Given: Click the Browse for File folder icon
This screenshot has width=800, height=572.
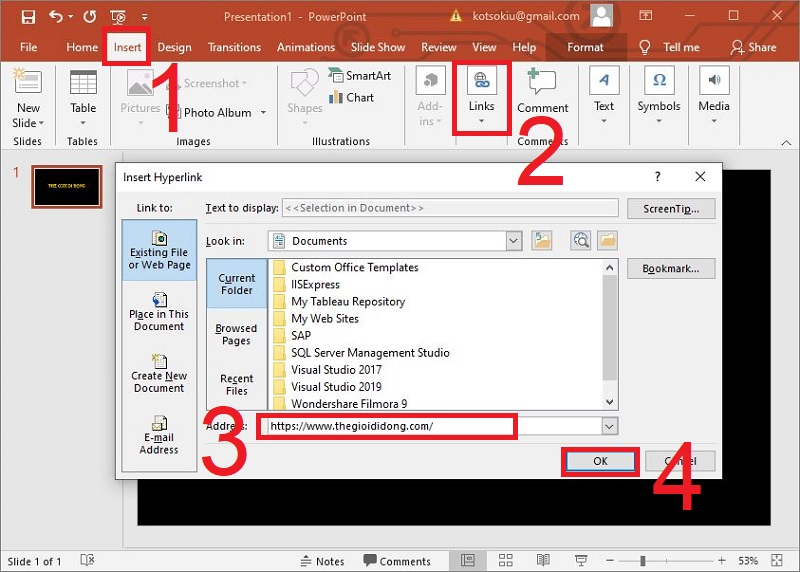Looking at the screenshot, I should [607, 240].
